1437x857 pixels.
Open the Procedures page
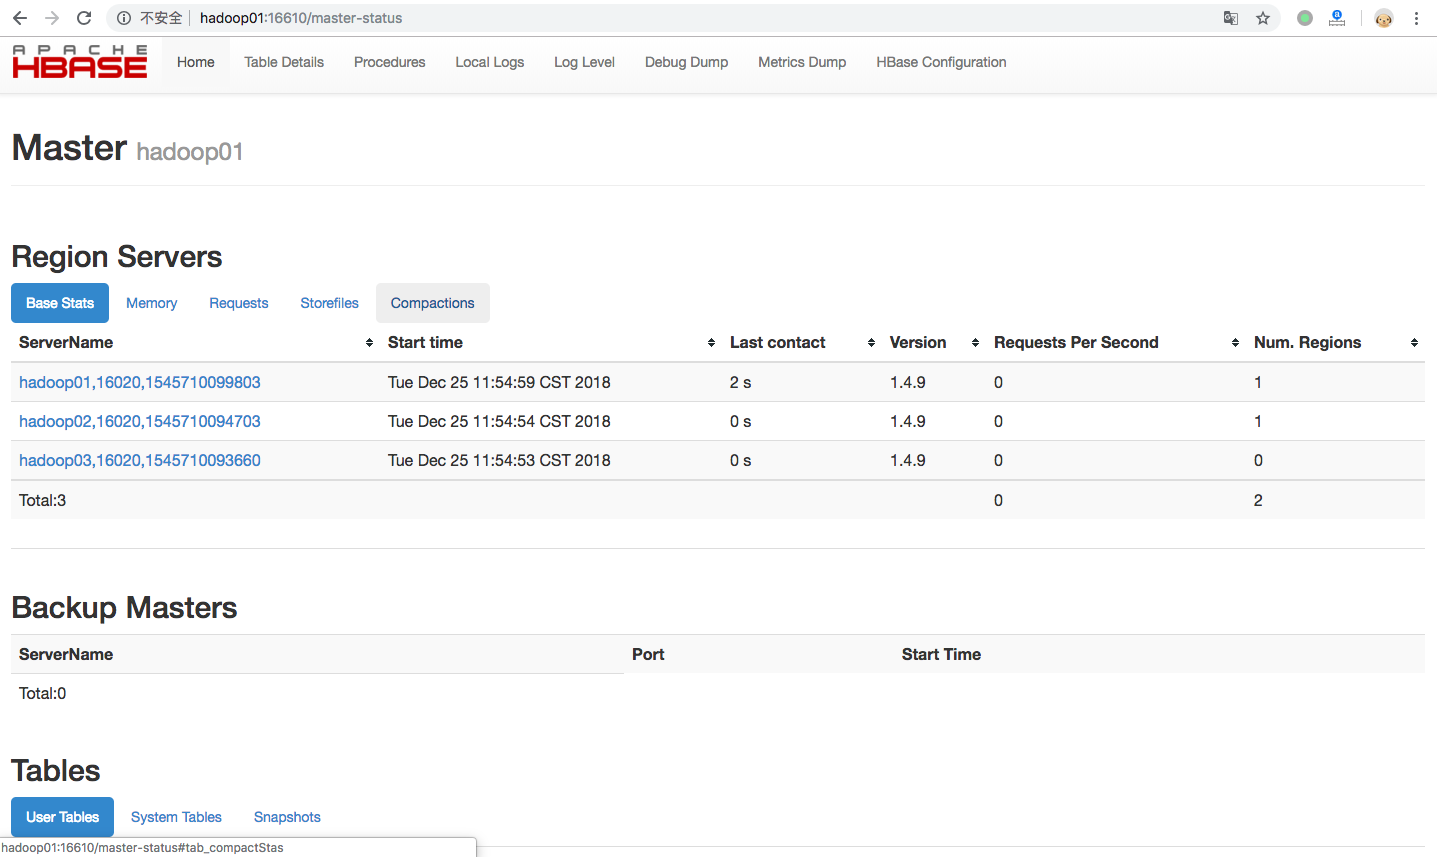pyautogui.click(x=390, y=62)
